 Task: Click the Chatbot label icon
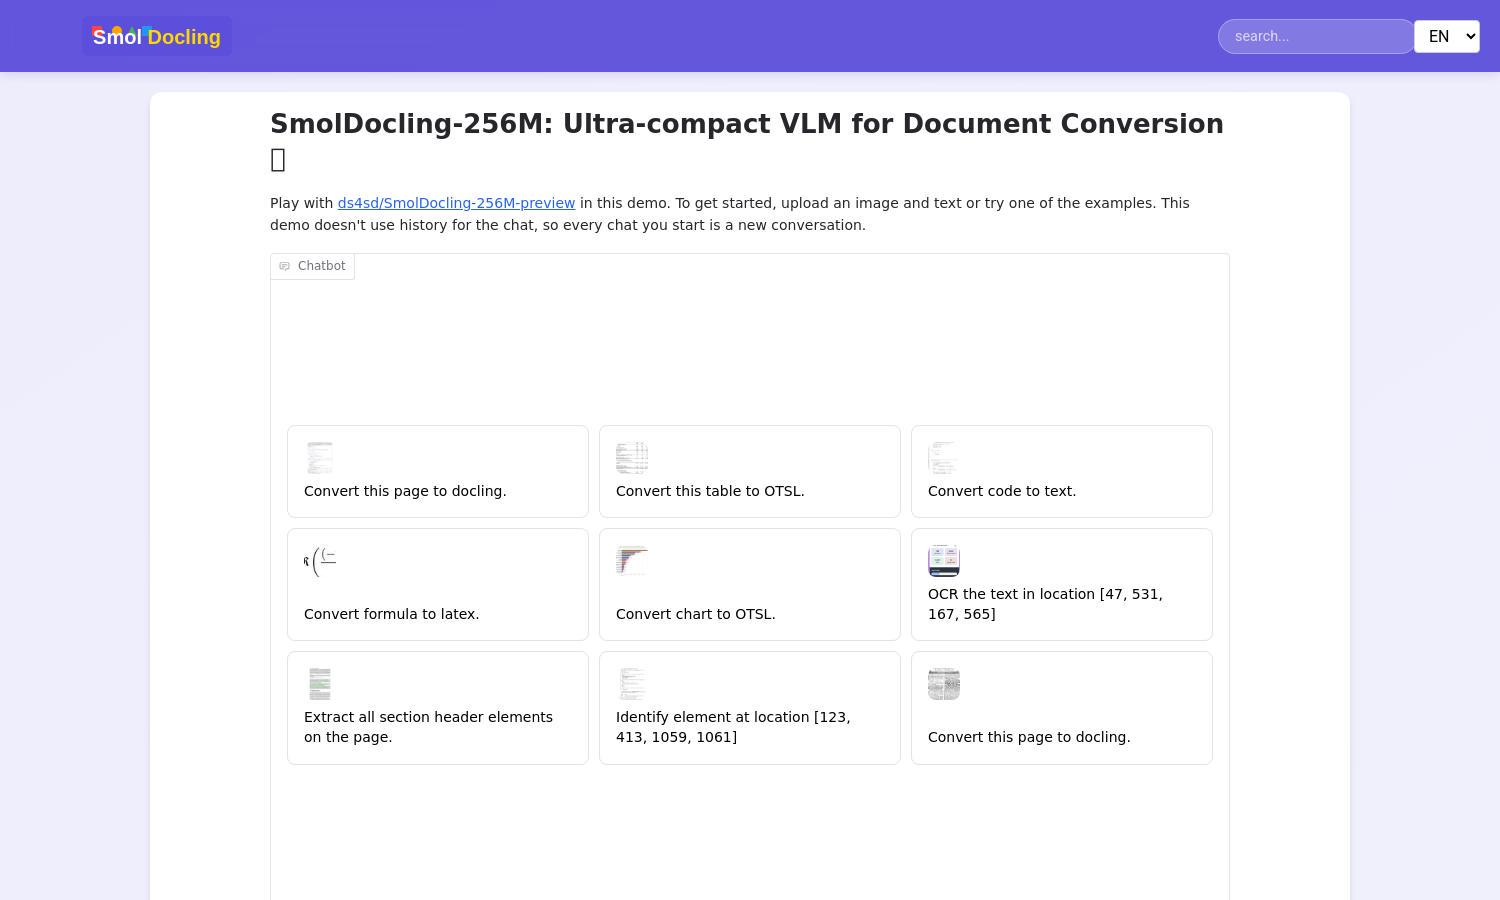[284, 266]
